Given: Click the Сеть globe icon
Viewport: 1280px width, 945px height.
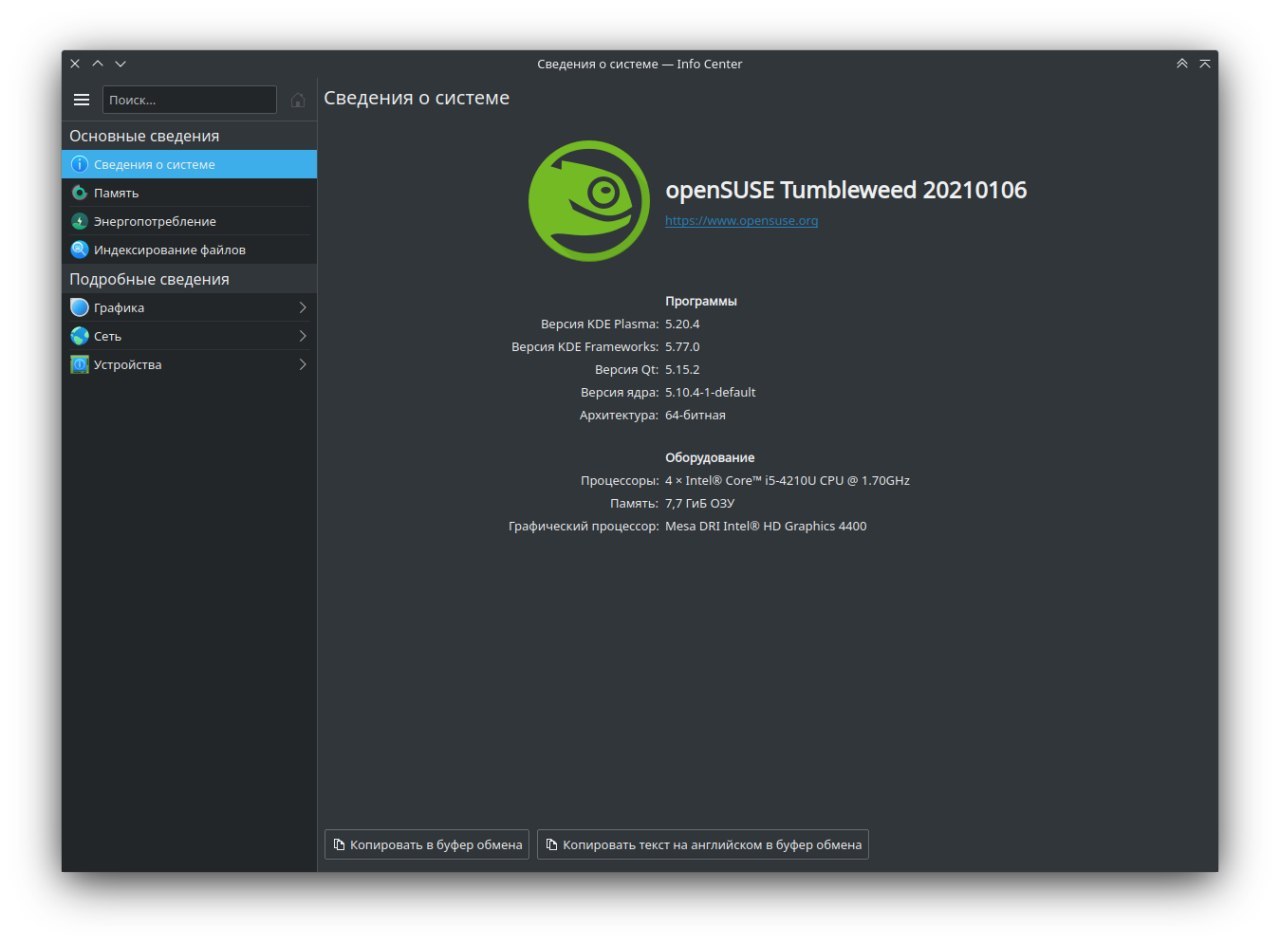Looking at the screenshot, I should coord(79,336).
